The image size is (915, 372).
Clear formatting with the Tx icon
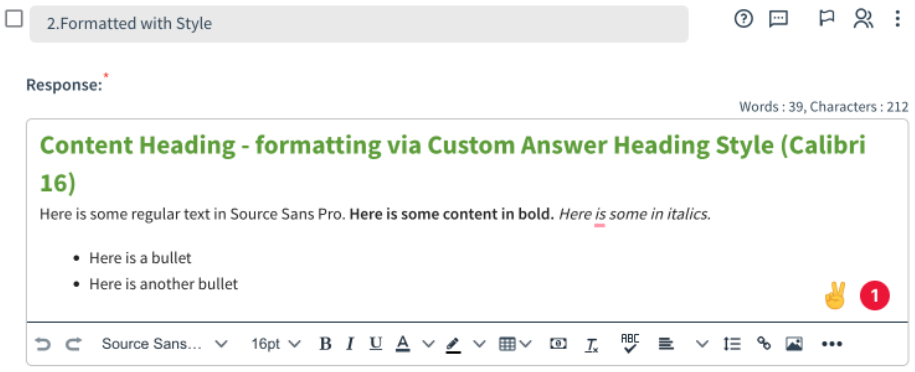coord(592,345)
